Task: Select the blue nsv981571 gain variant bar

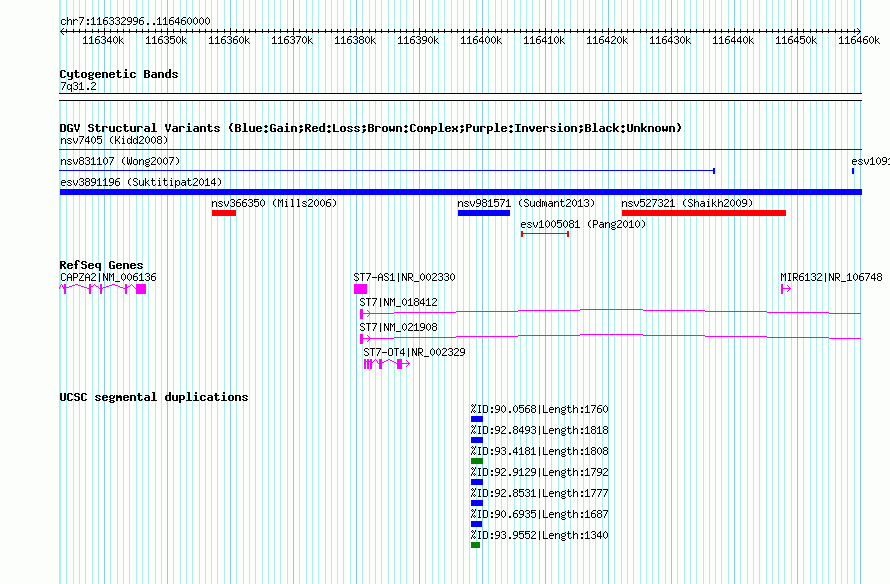Action: point(484,213)
